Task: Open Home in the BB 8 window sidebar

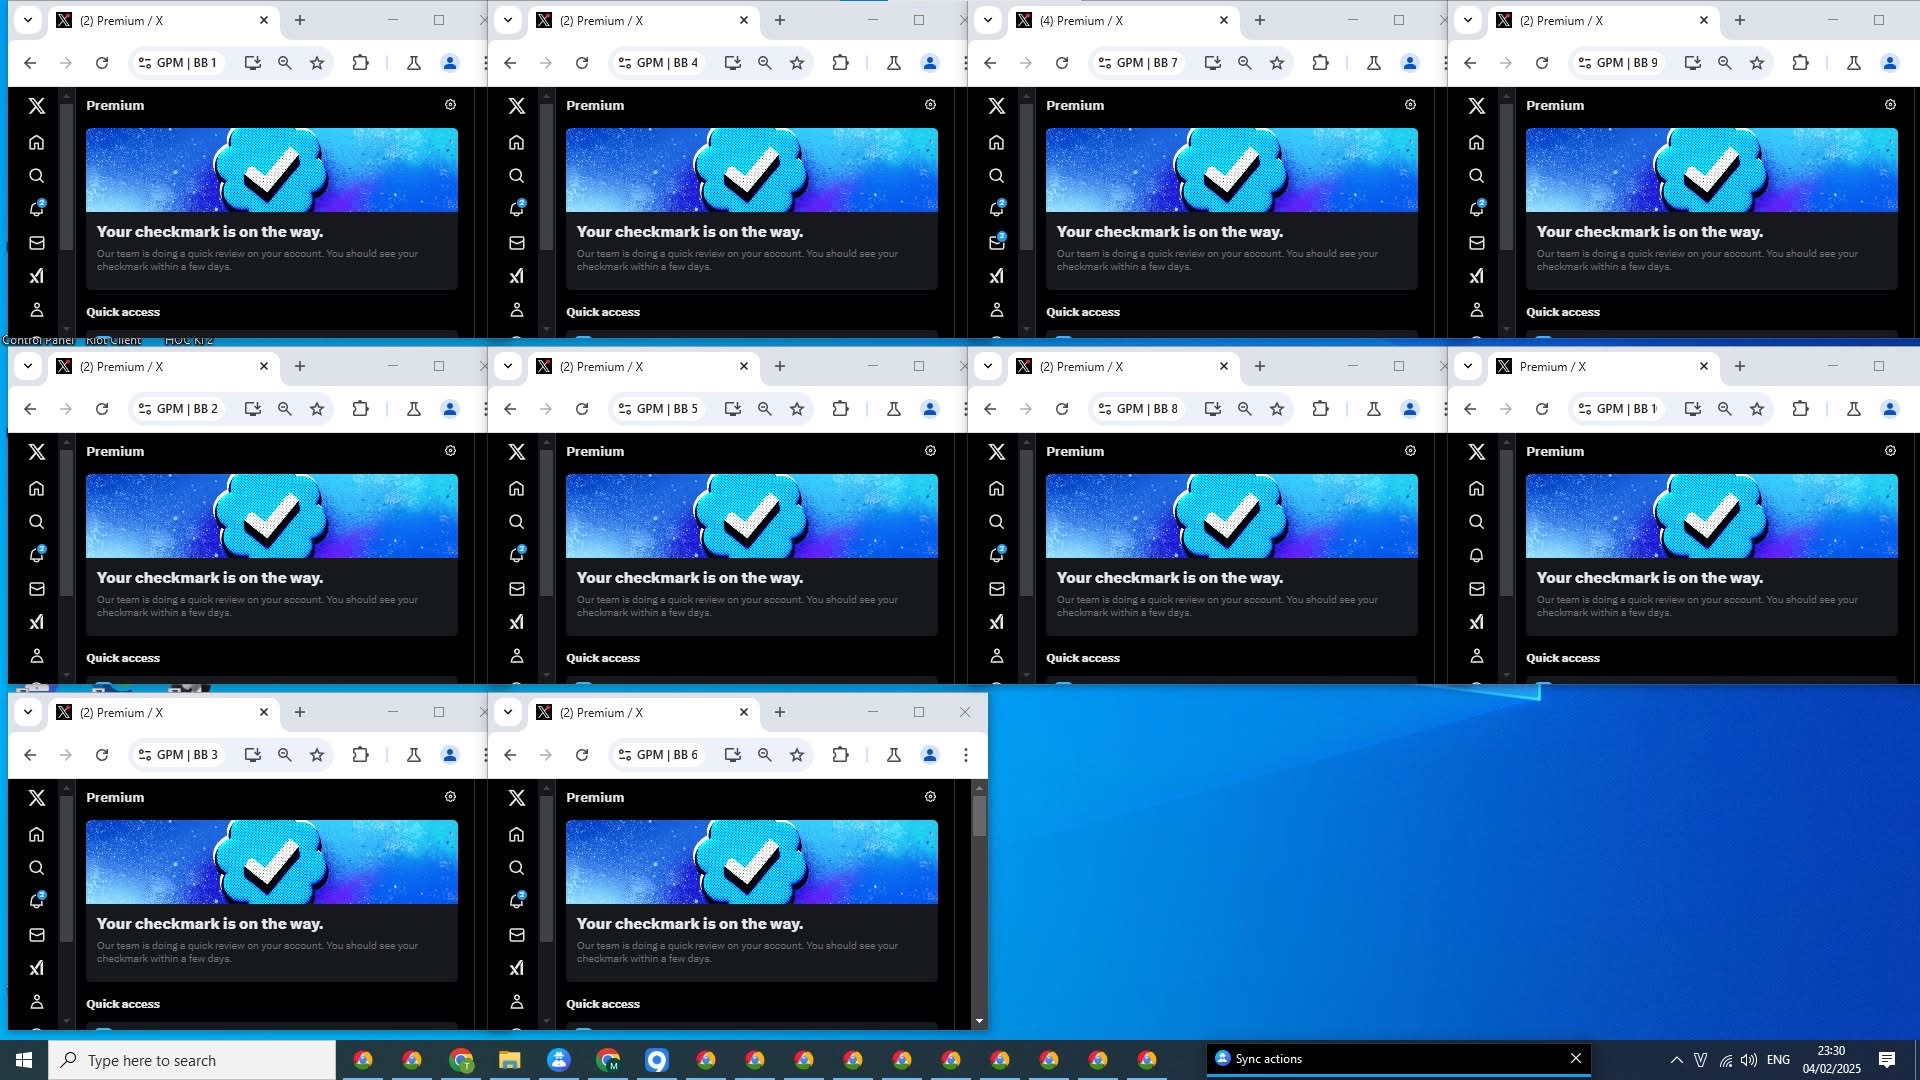Action: tap(997, 488)
